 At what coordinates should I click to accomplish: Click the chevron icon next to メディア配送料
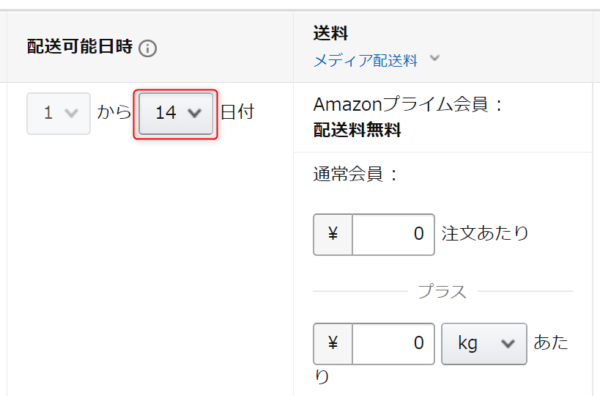point(434,59)
